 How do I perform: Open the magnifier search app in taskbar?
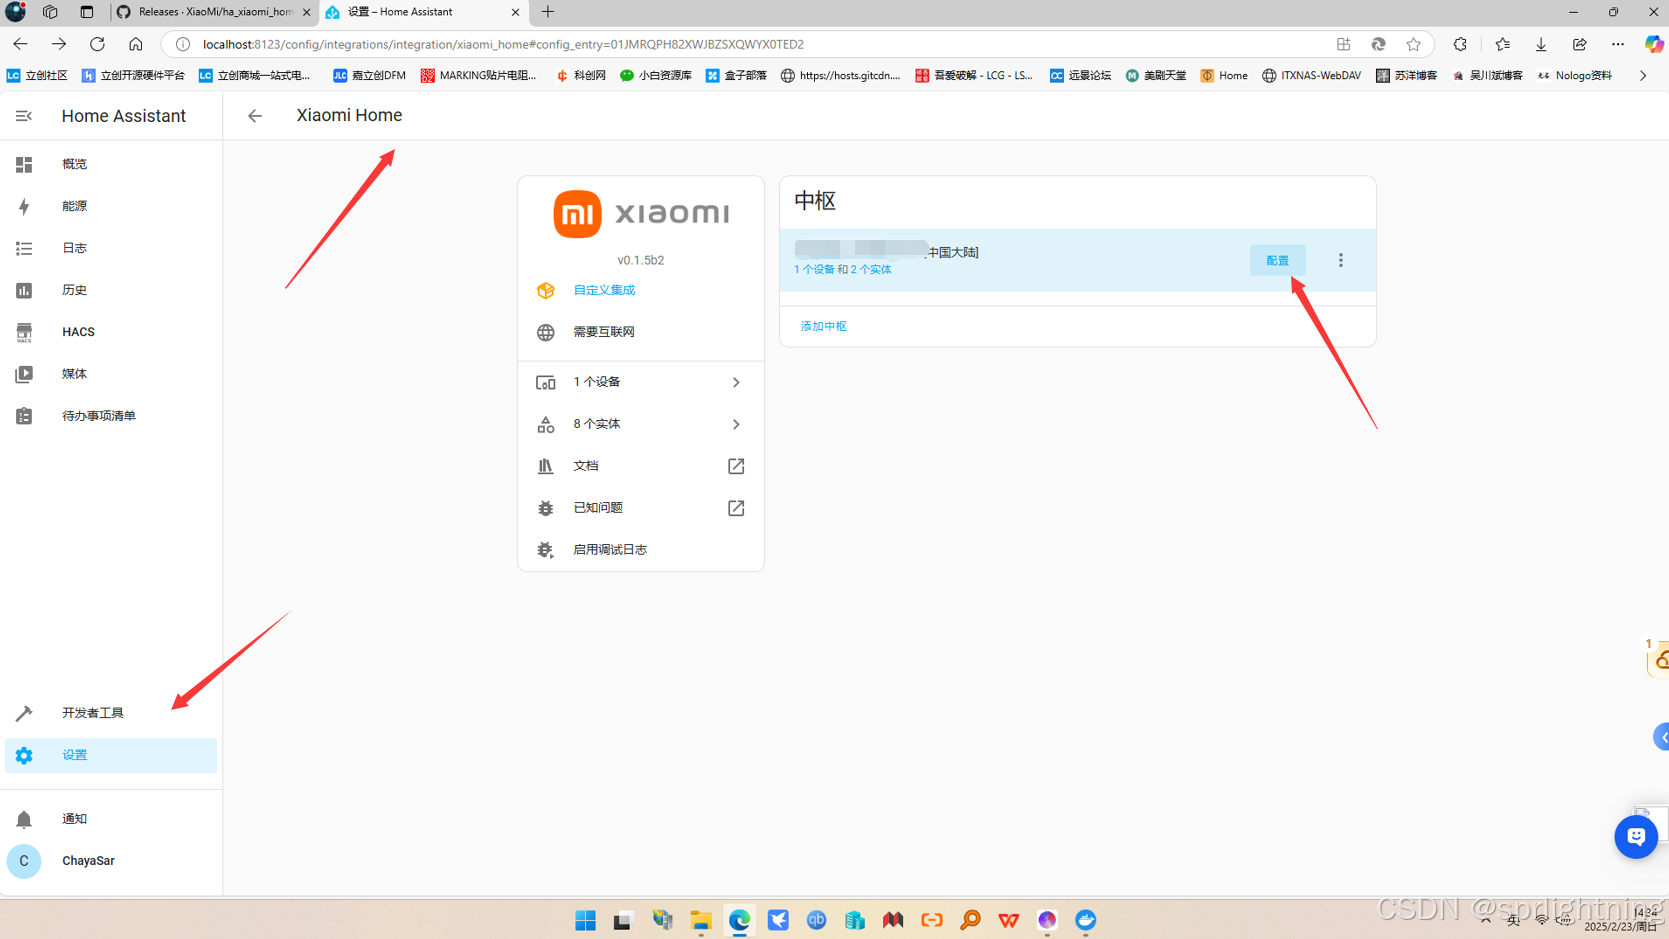point(970,920)
